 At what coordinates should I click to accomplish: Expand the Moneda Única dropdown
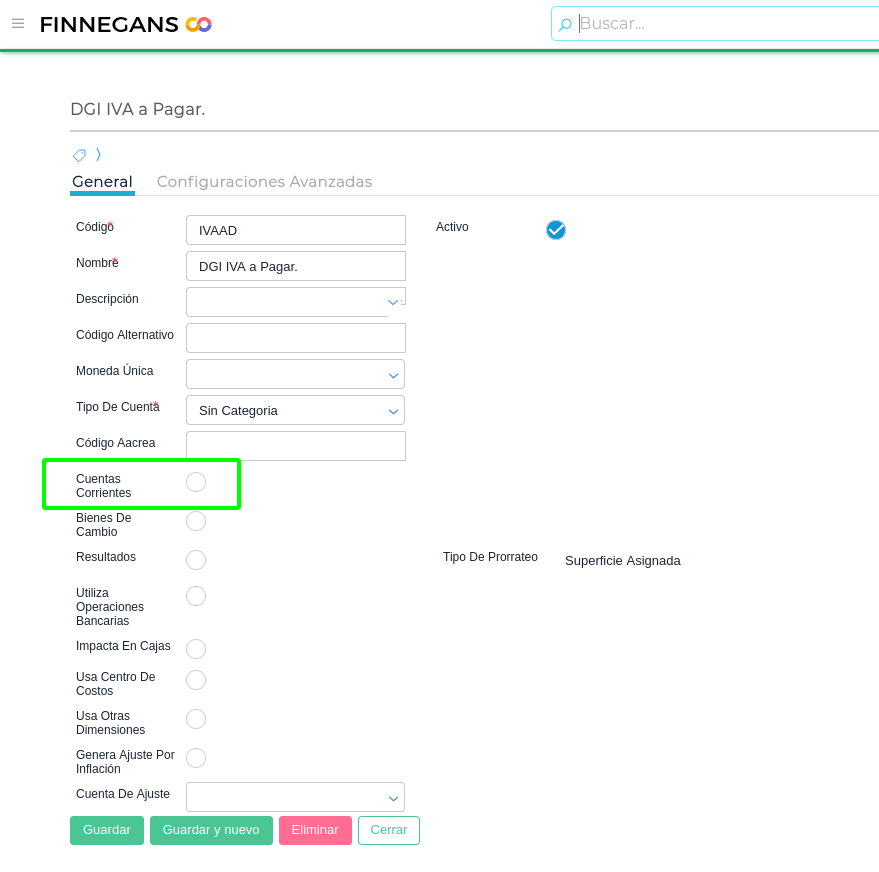[x=393, y=375]
